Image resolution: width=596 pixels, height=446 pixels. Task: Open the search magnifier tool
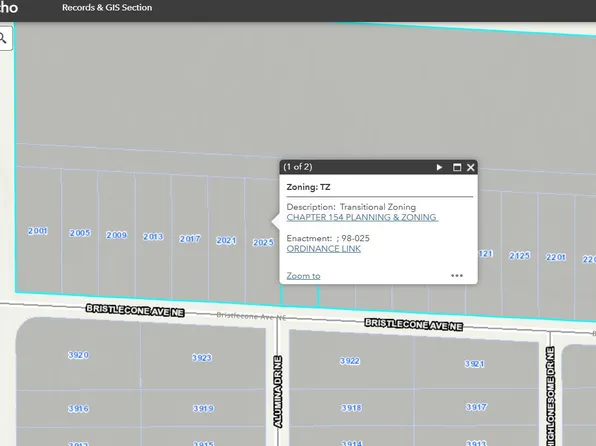[3, 38]
